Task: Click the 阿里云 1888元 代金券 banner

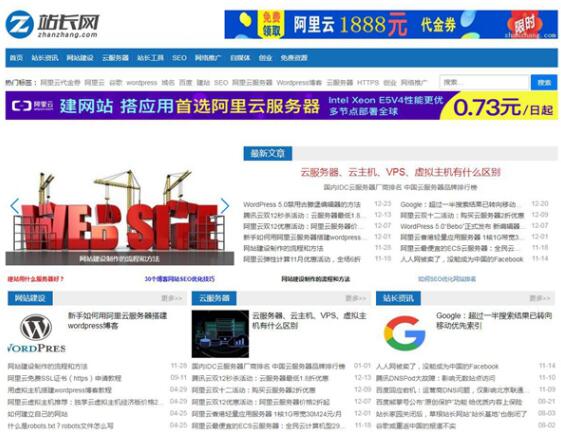Action: pyautogui.click(x=391, y=24)
